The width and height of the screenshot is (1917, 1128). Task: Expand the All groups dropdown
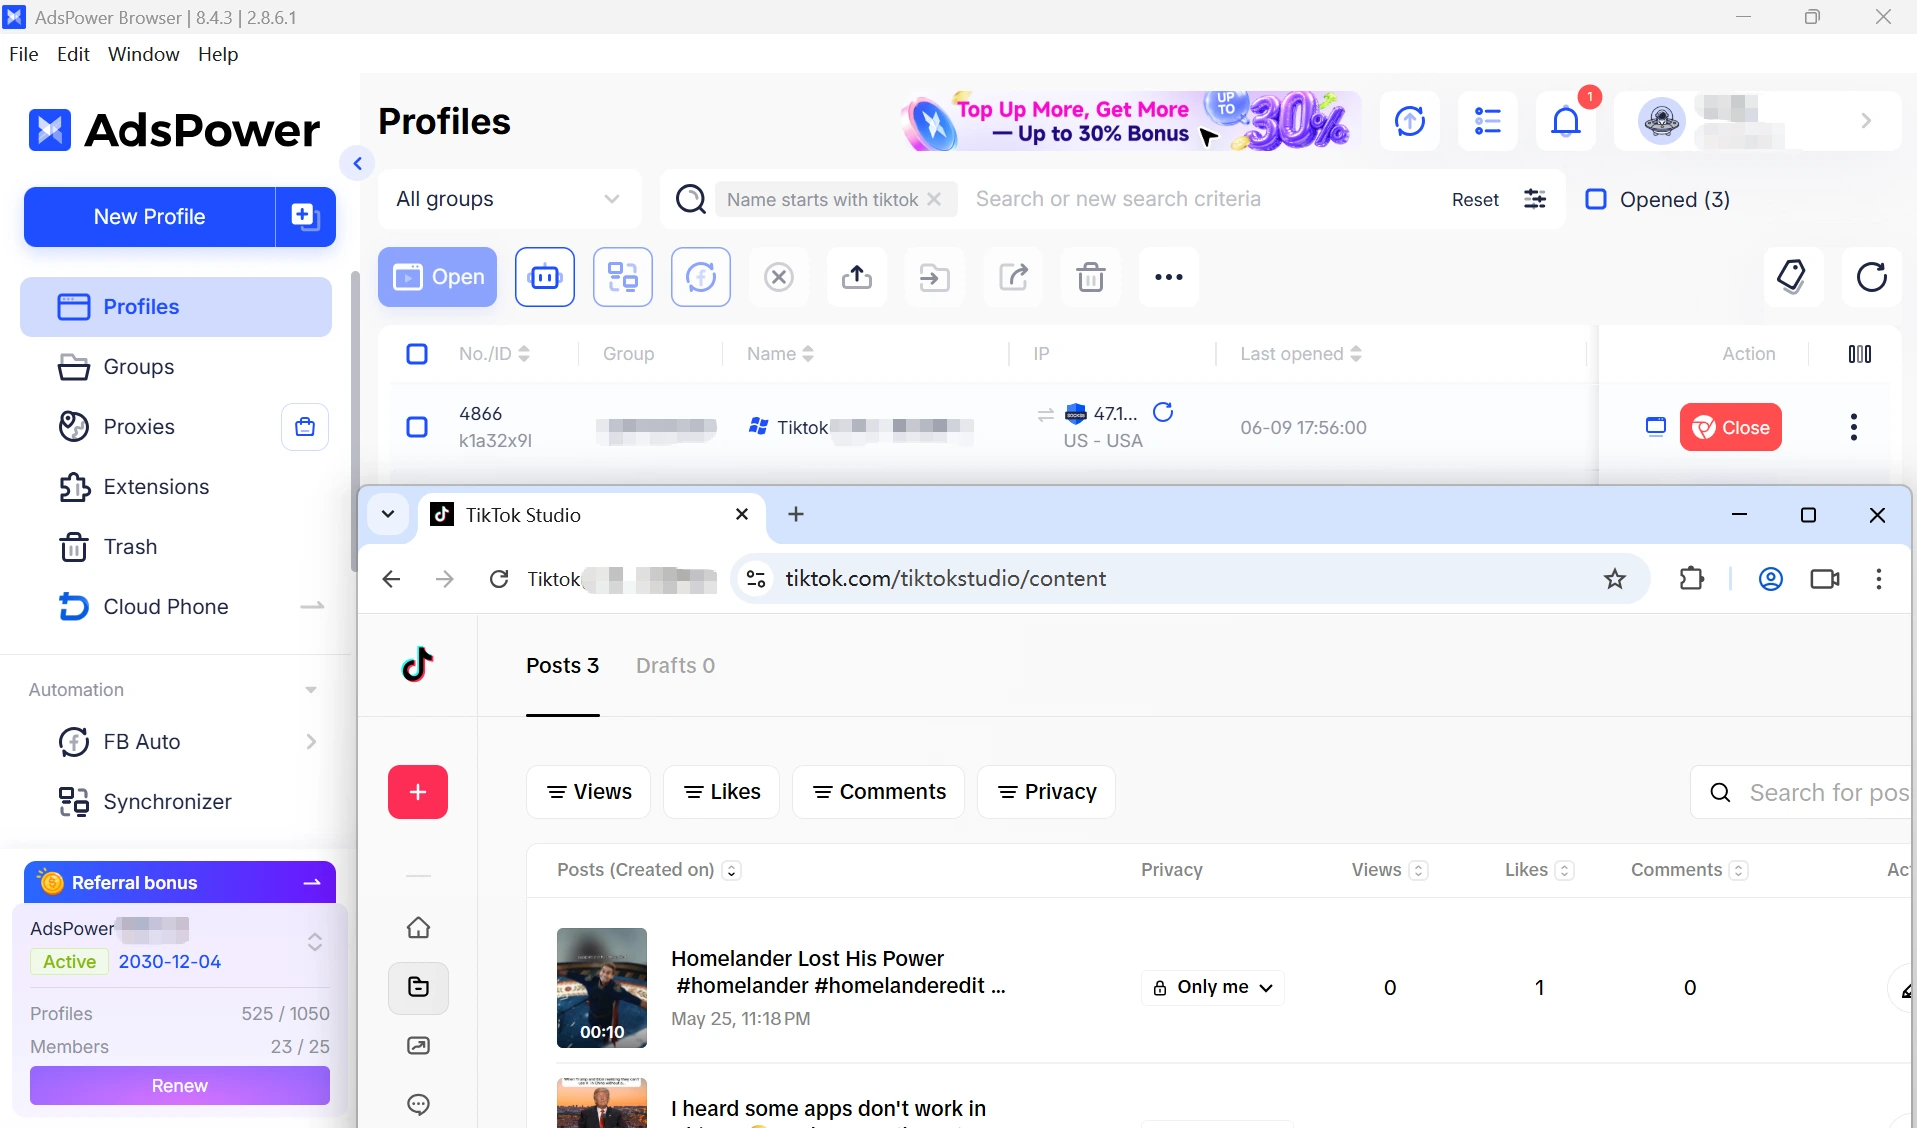click(509, 199)
